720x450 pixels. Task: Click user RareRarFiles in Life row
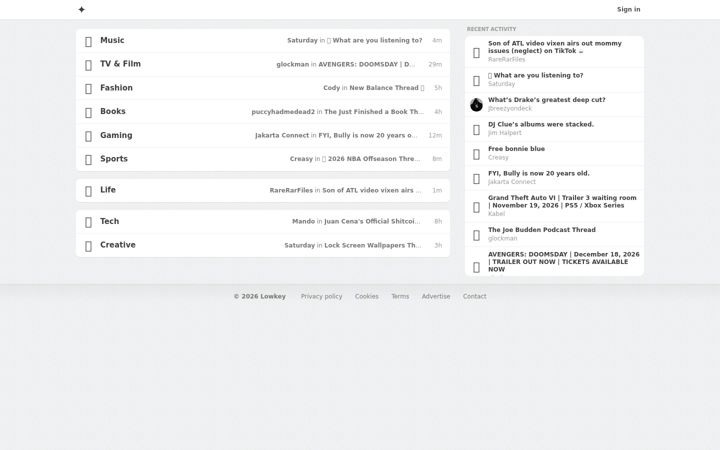point(291,190)
